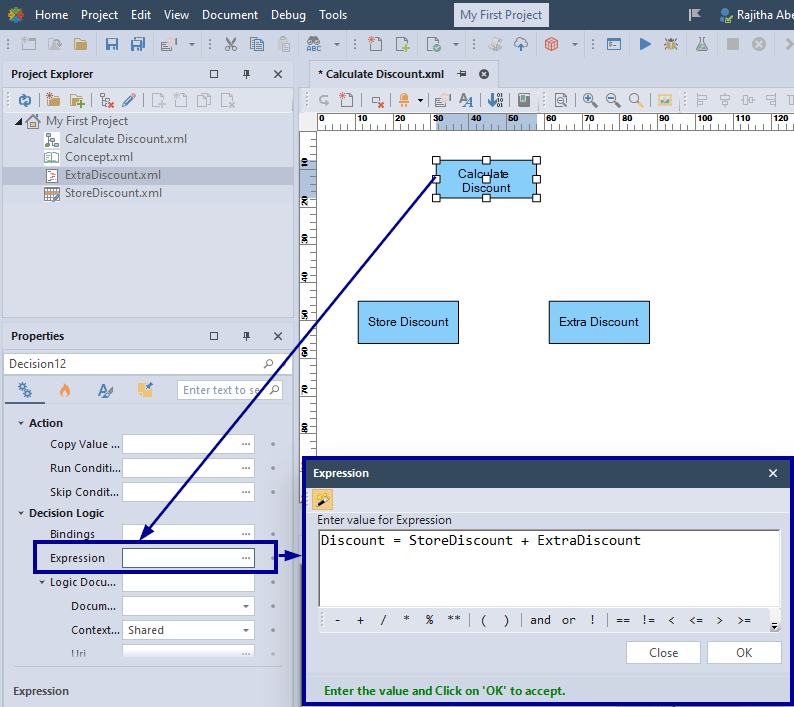The height and width of the screenshot is (707, 794).
Task: Insert the '==' operator
Action: tap(623, 620)
